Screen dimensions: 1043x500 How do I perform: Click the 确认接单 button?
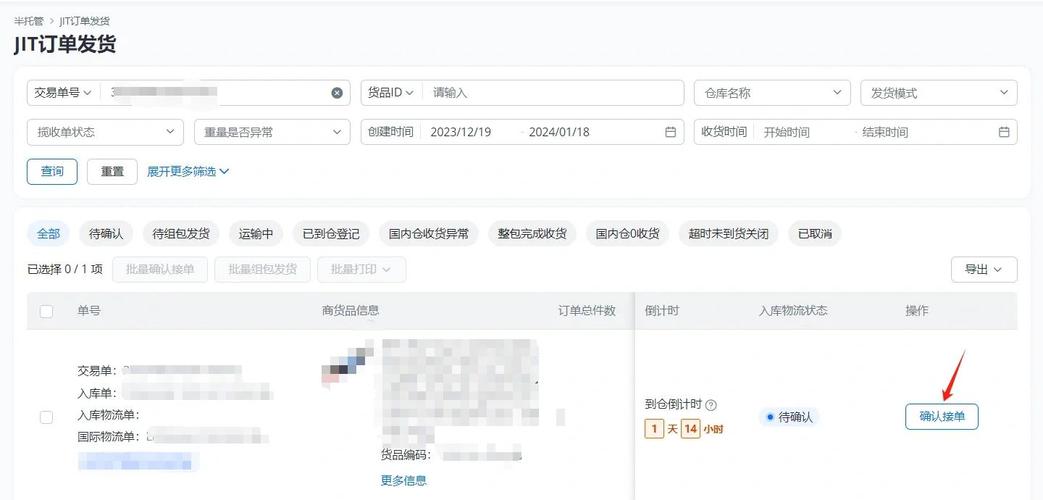[x=941, y=417]
